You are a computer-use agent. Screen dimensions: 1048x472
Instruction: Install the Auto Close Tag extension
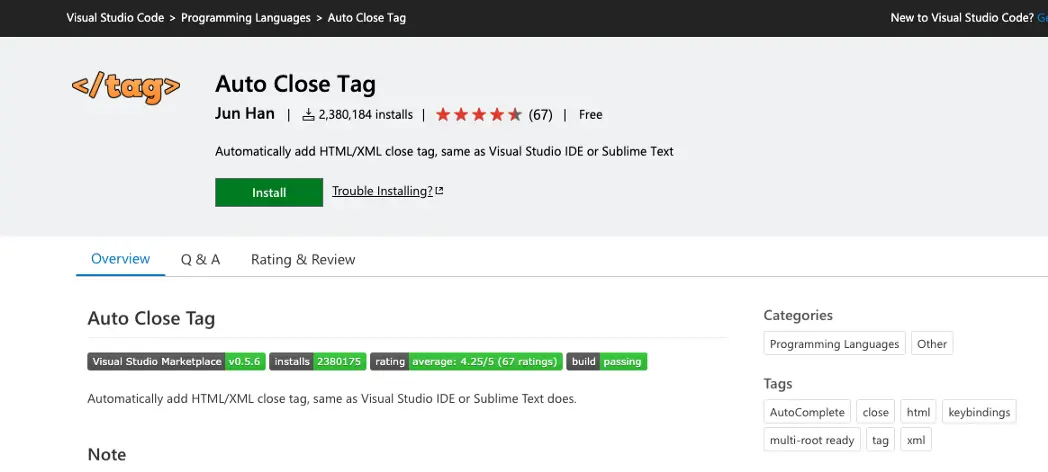(269, 193)
